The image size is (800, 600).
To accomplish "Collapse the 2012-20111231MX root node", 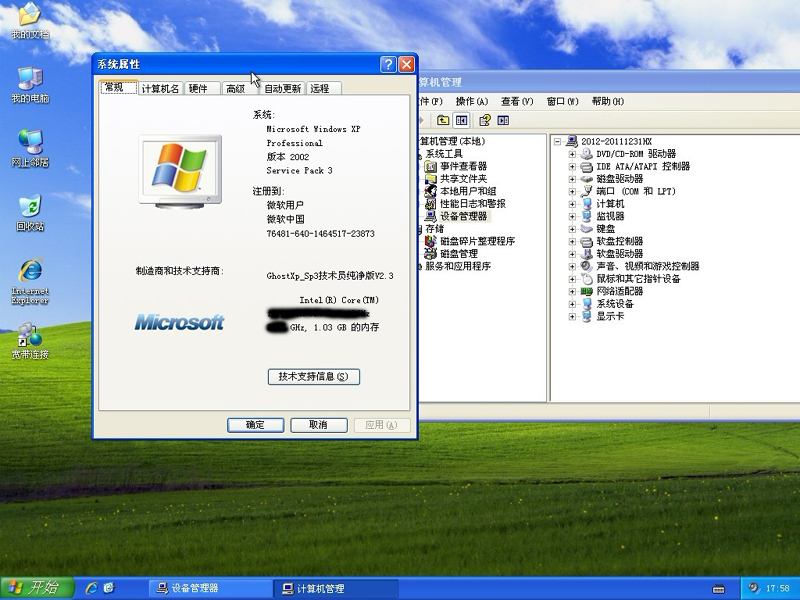I will tap(557, 141).
